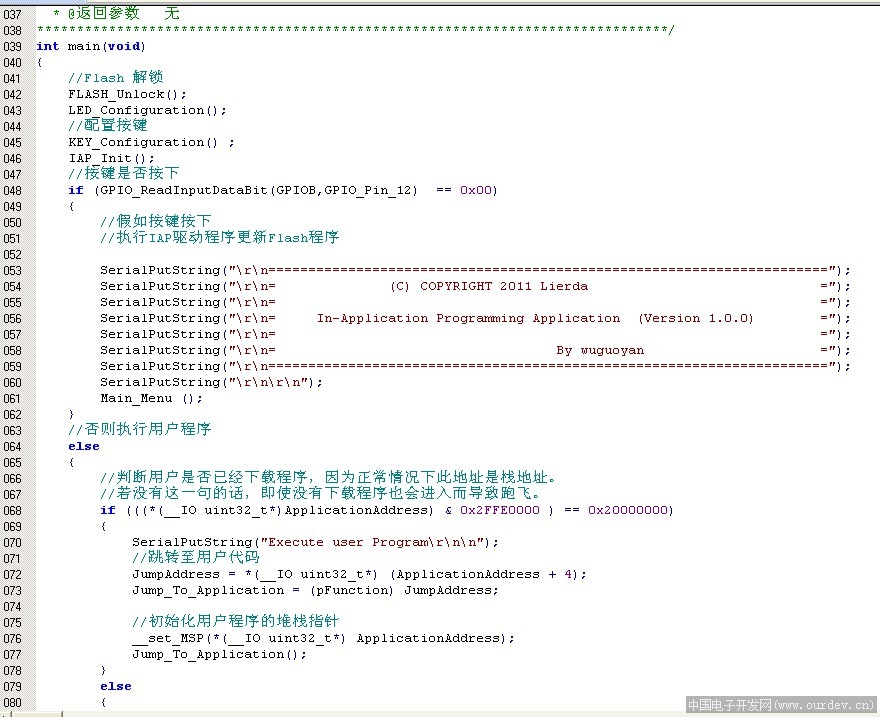Click 'In-Application Programming Application' string text
Image resolution: width=880 pixels, height=717 pixels.
(469, 318)
